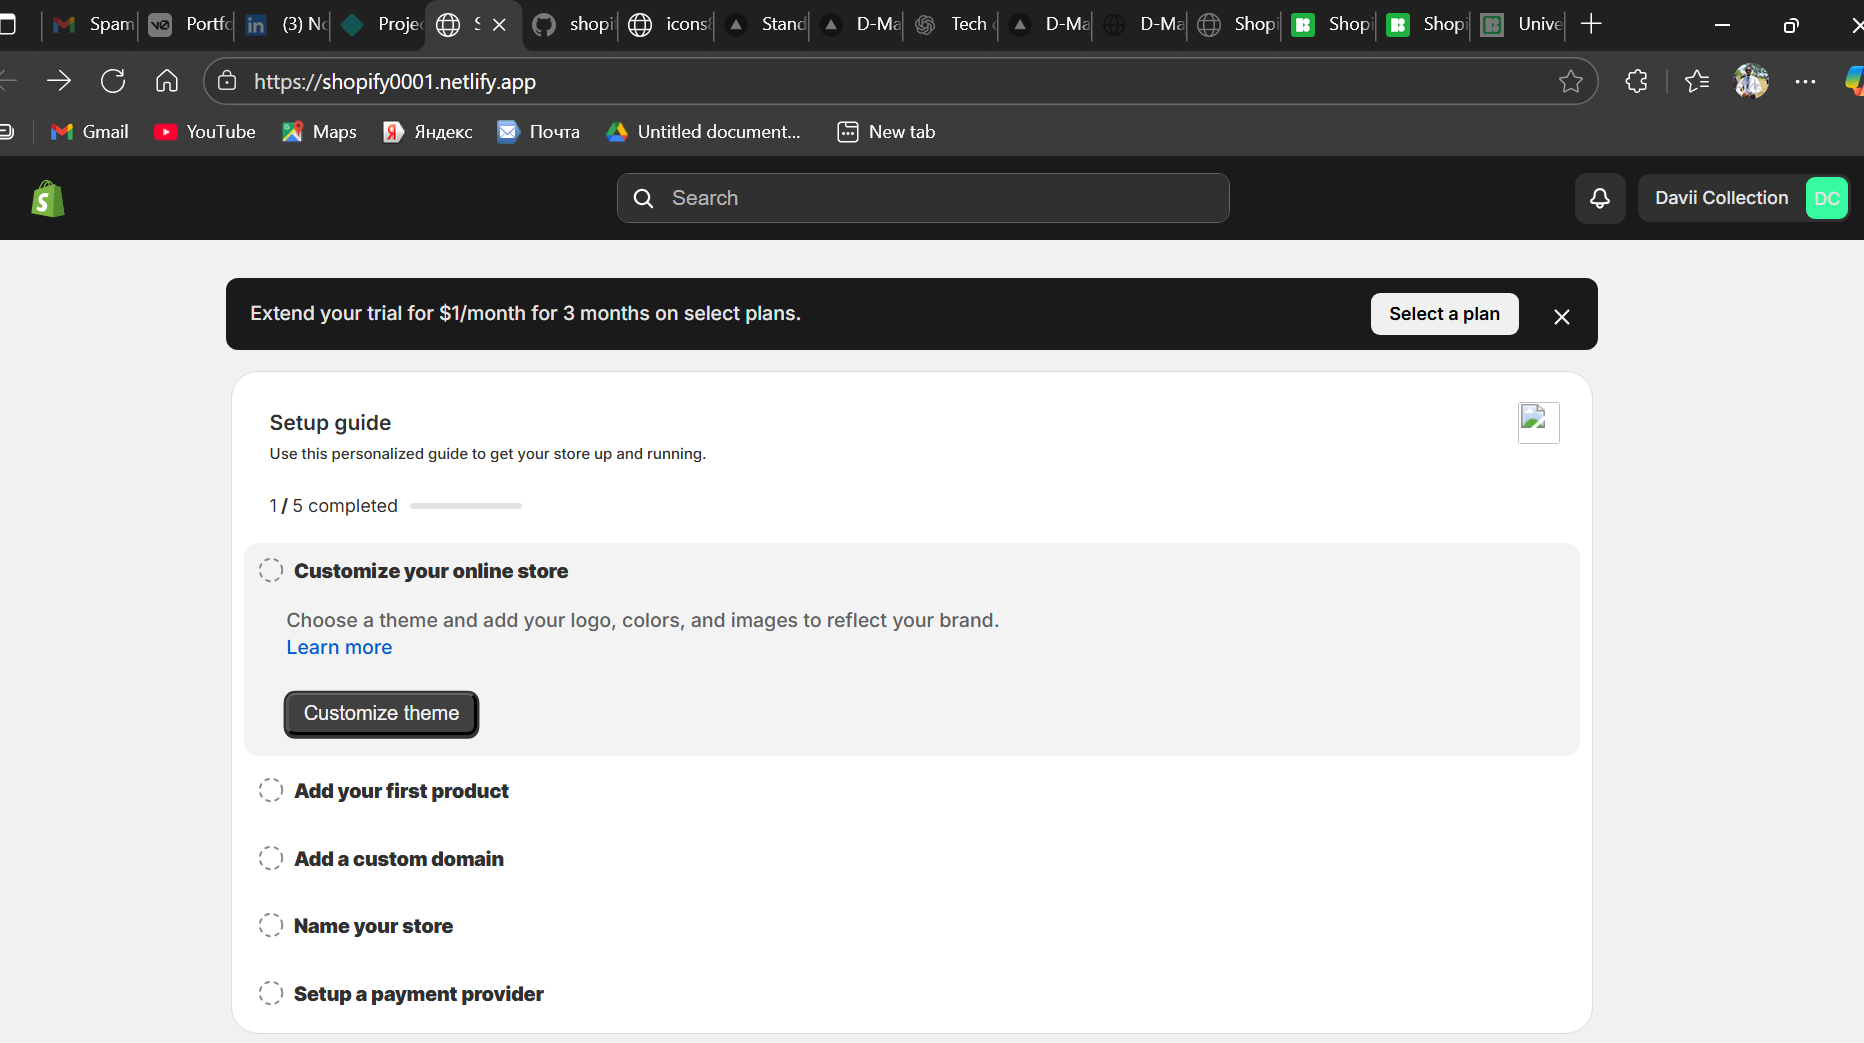Open the browser settings menu

pos(1806,81)
